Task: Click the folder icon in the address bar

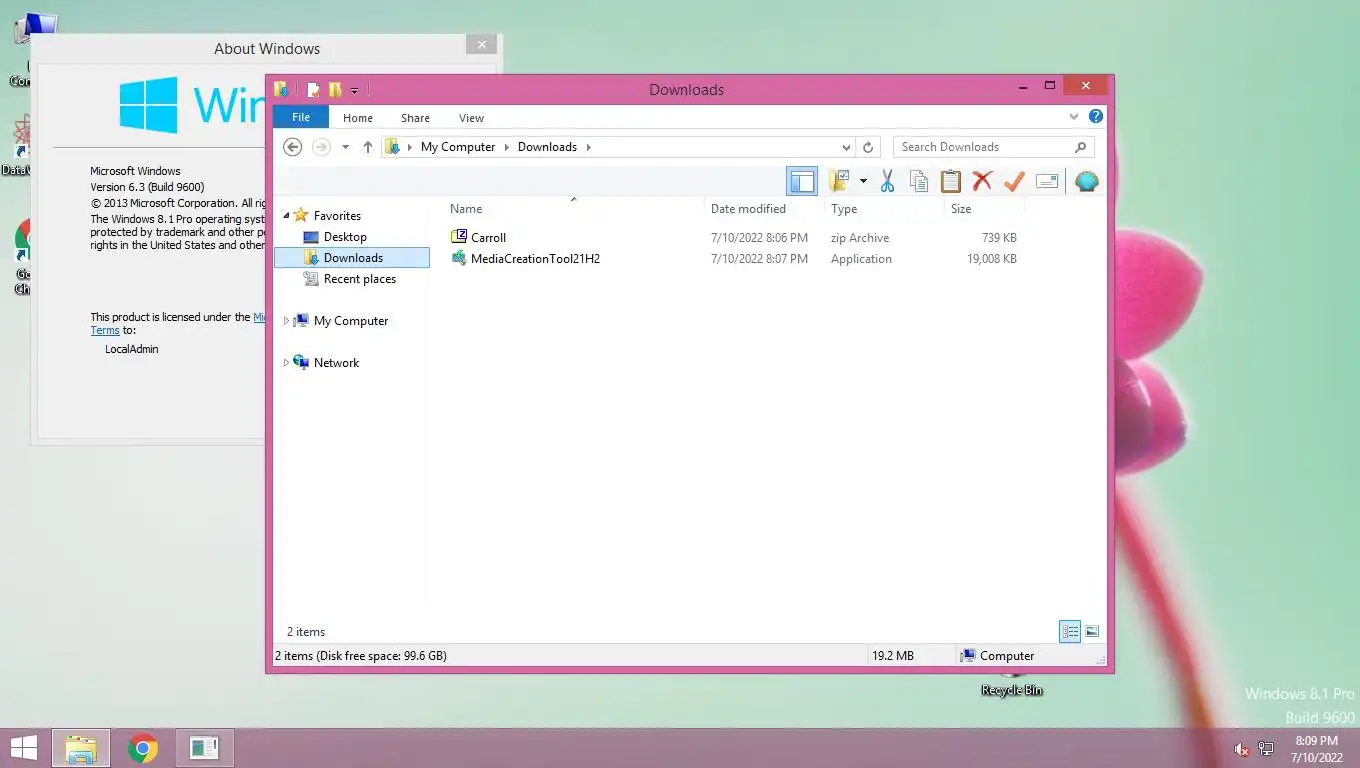Action: [393, 147]
